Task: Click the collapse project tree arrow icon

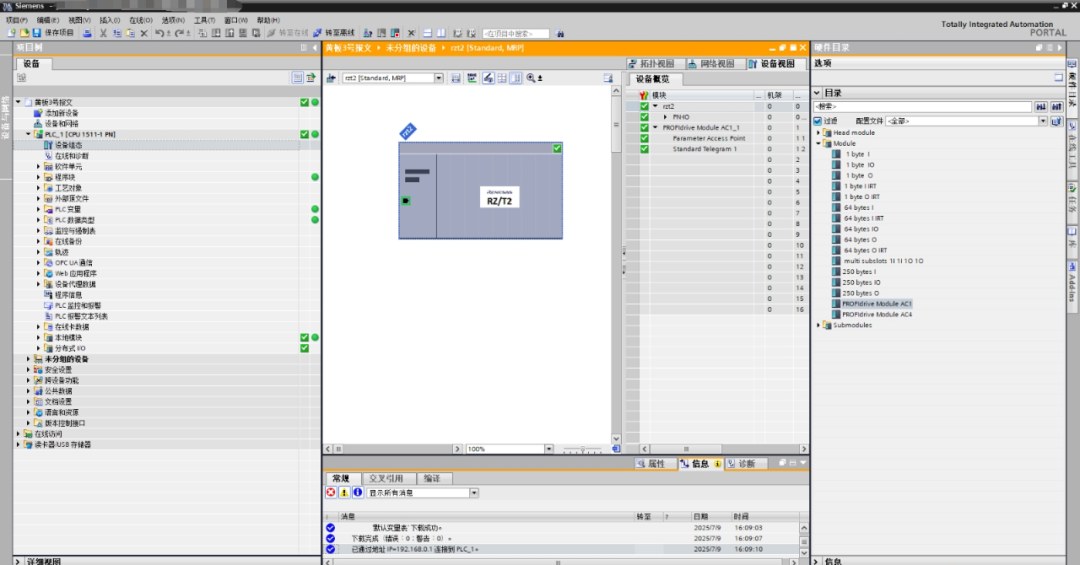Action: (315, 48)
